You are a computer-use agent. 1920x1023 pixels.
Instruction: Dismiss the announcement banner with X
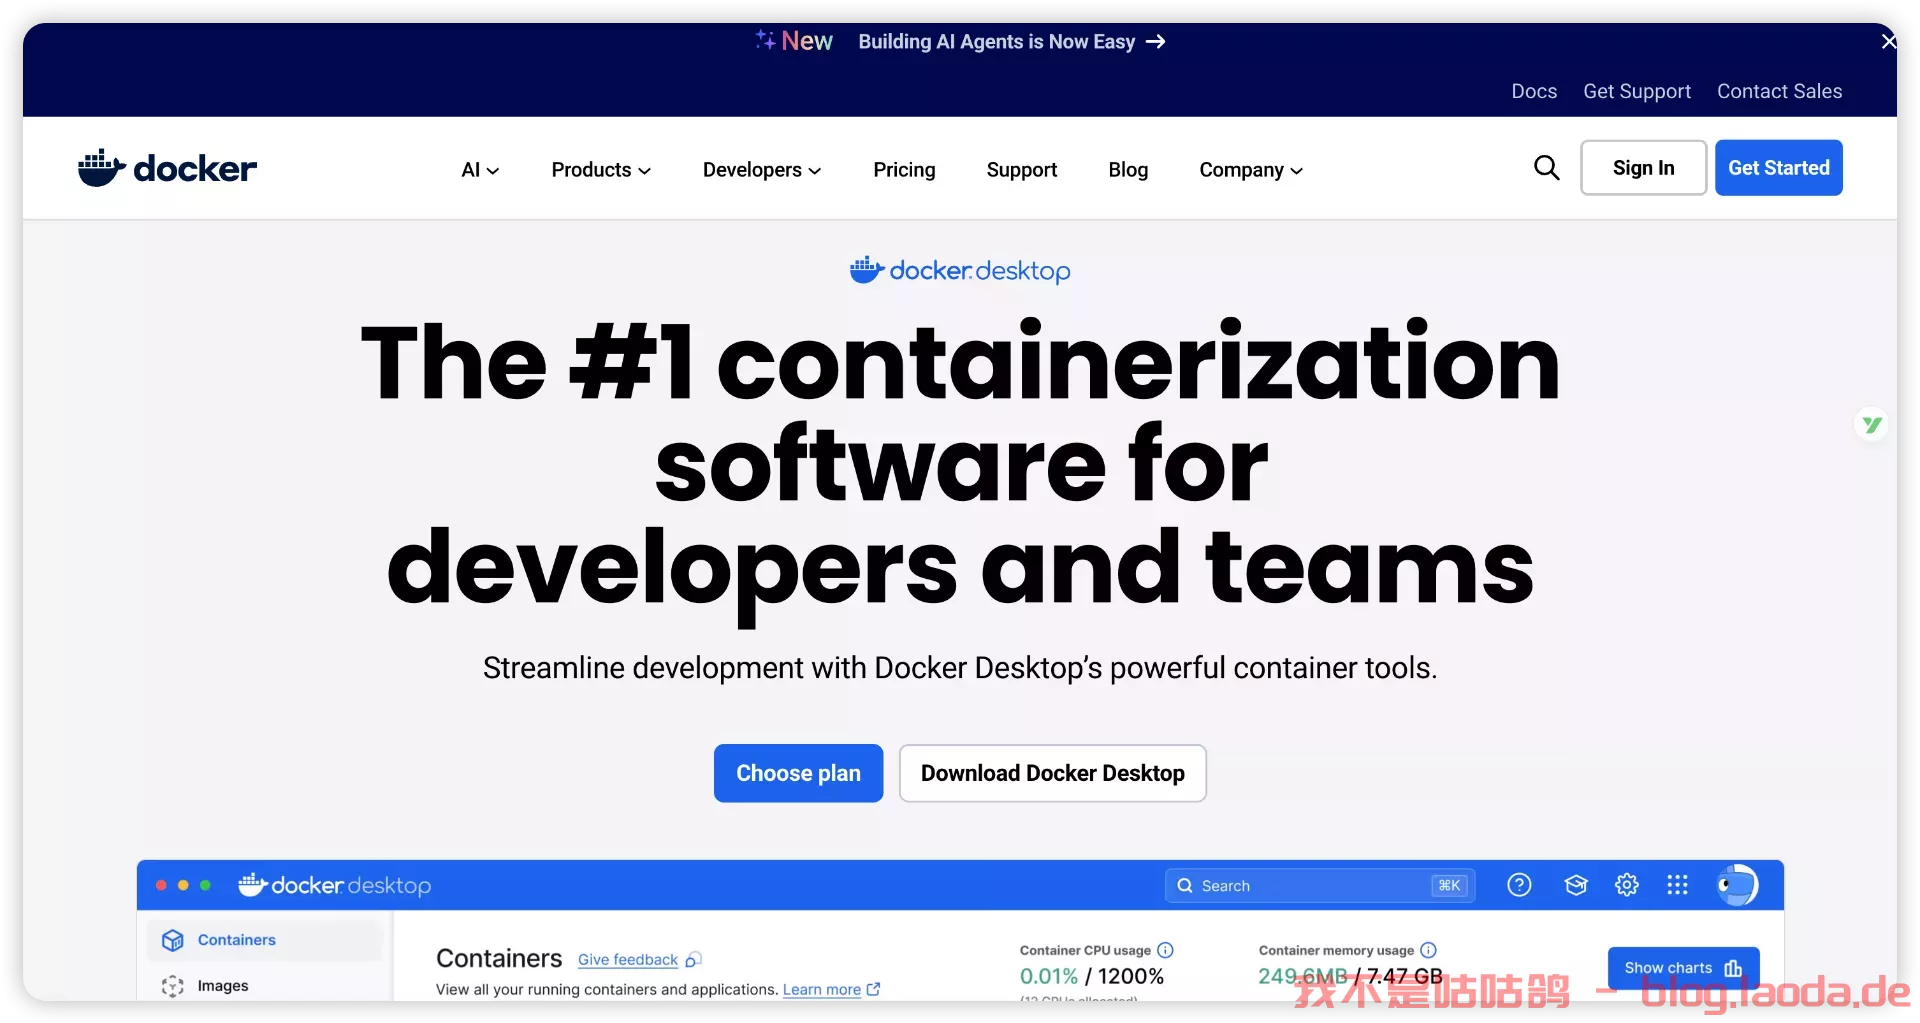click(1888, 41)
